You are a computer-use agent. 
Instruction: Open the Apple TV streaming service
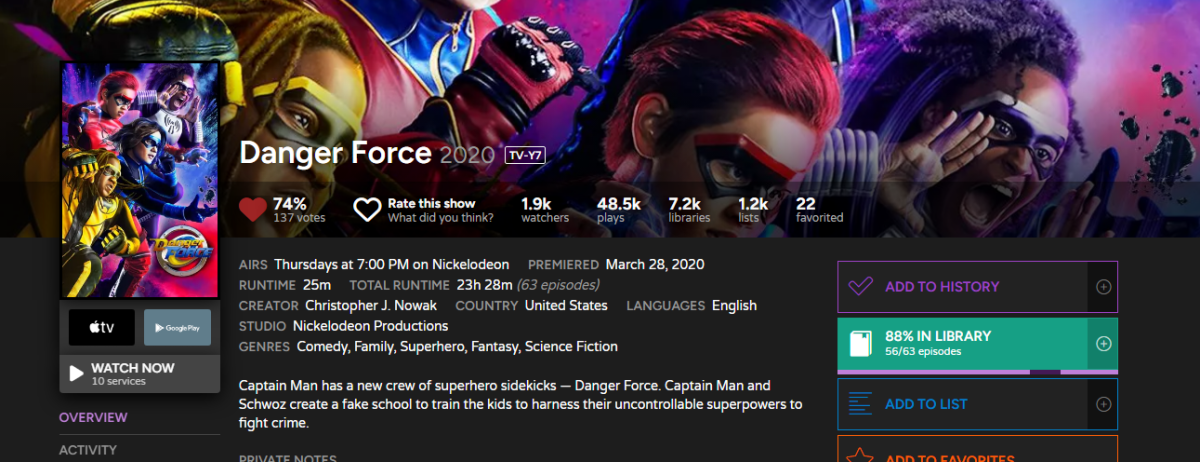pos(101,327)
